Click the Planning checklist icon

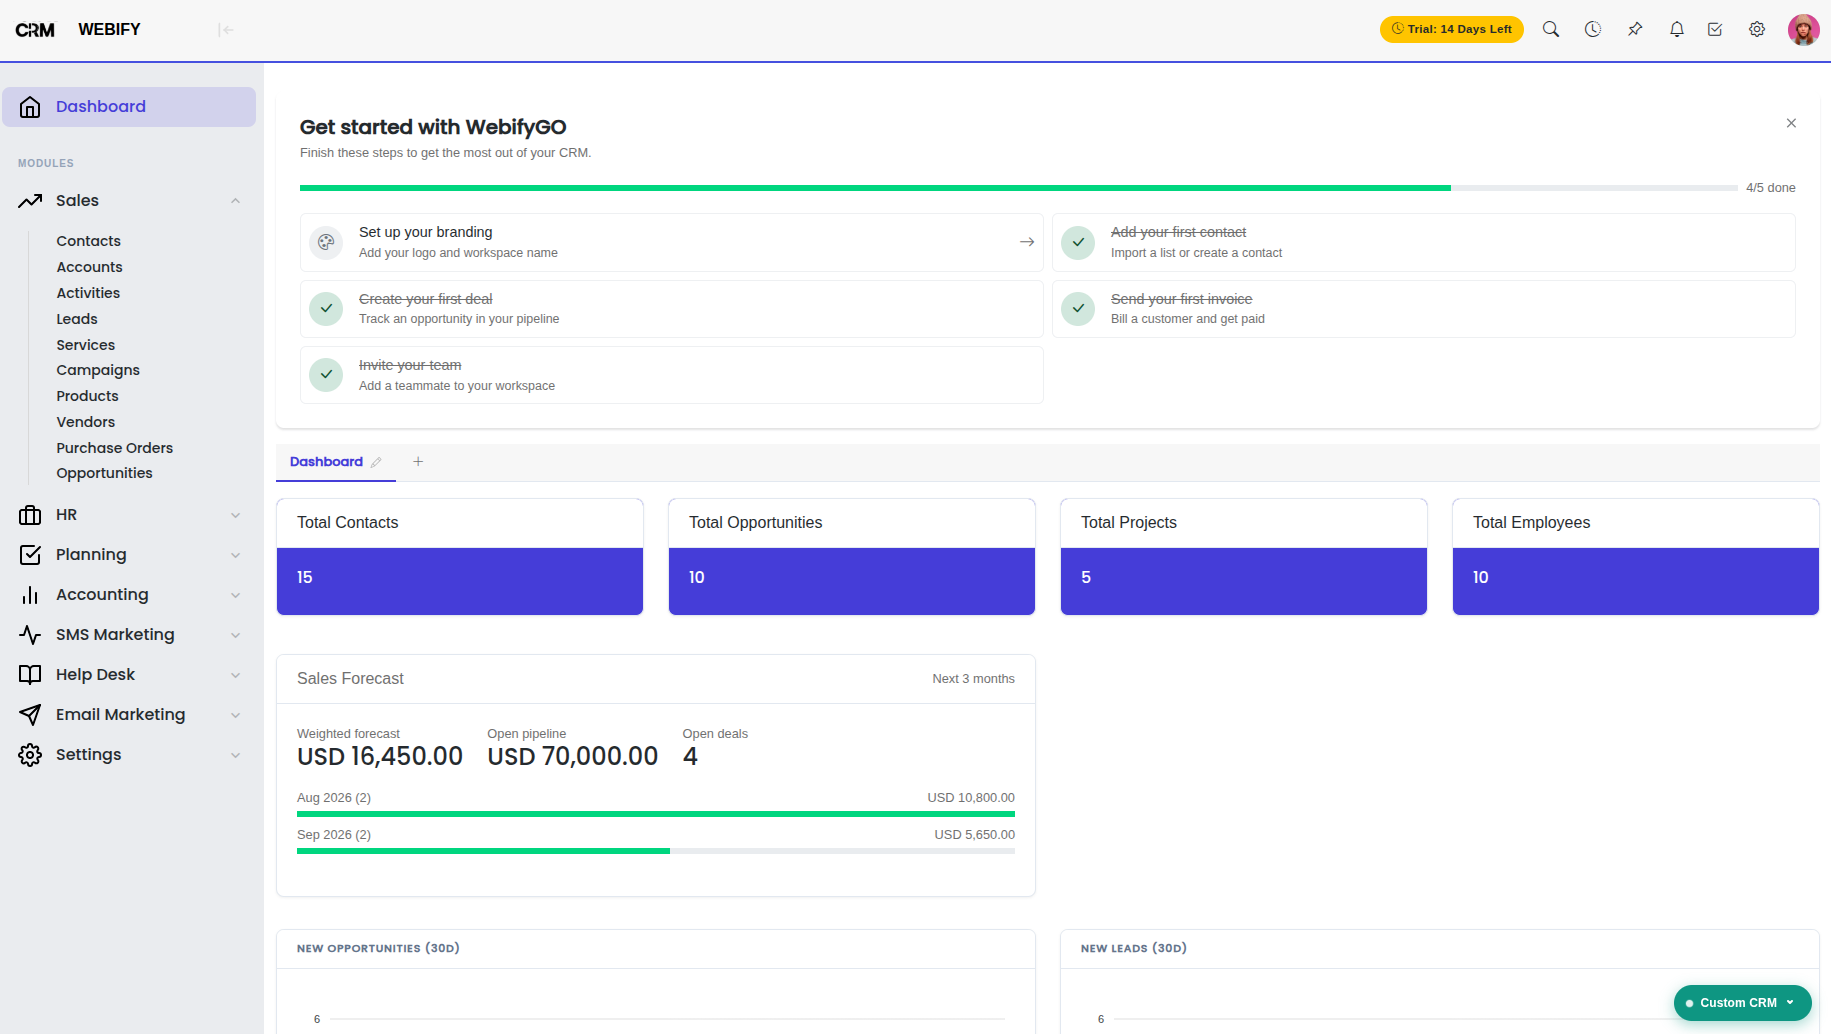tap(30, 555)
